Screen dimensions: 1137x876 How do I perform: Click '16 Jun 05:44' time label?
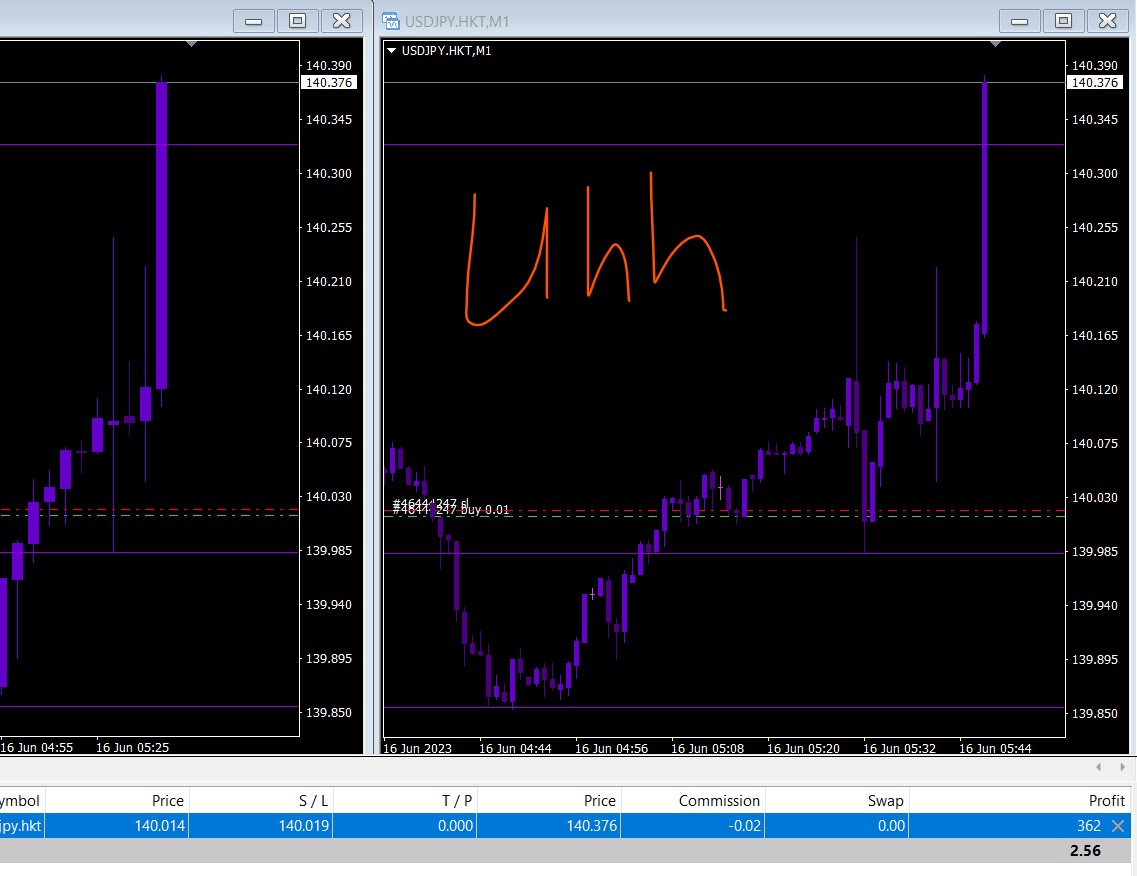(995, 748)
